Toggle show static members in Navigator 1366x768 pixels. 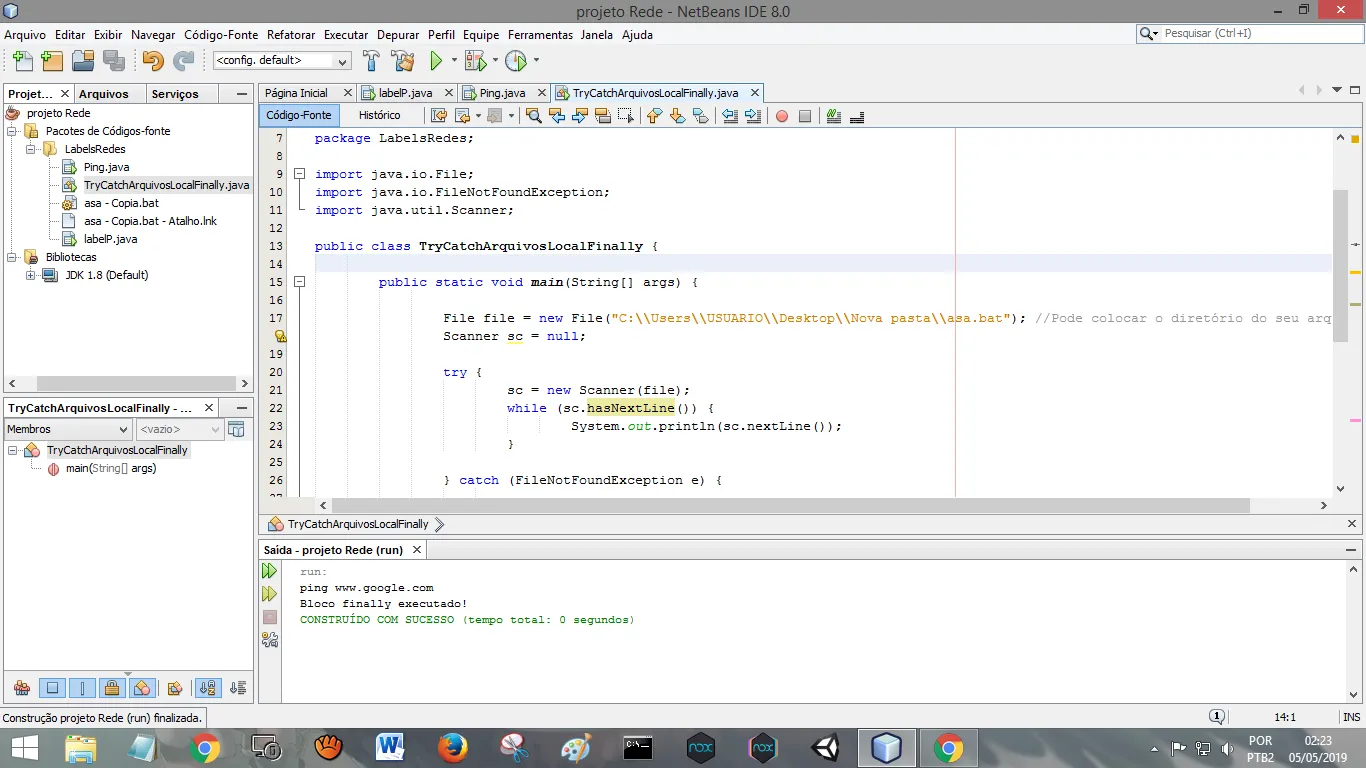click(x=83, y=688)
